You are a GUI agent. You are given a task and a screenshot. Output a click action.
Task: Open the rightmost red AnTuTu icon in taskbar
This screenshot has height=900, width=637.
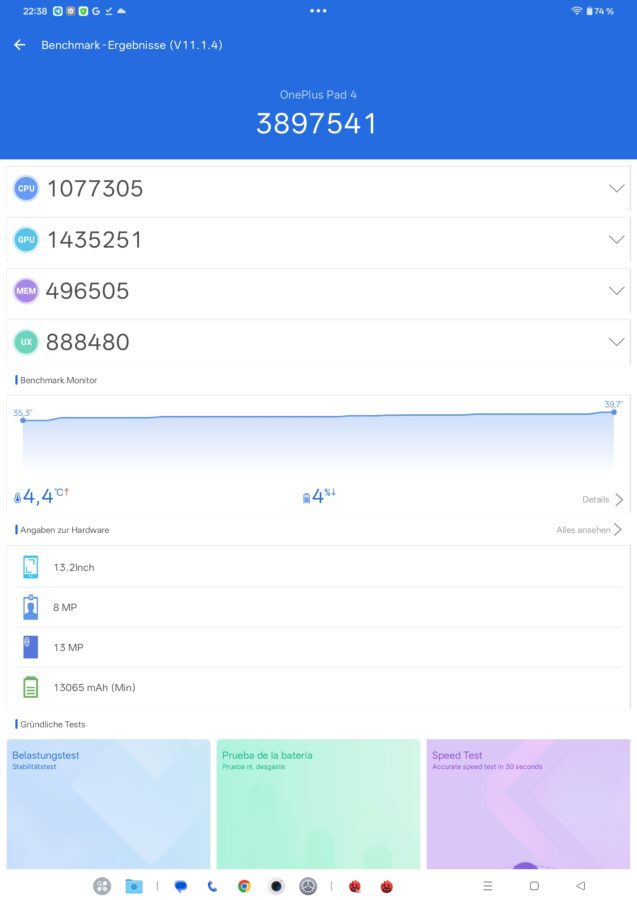(387, 886)
